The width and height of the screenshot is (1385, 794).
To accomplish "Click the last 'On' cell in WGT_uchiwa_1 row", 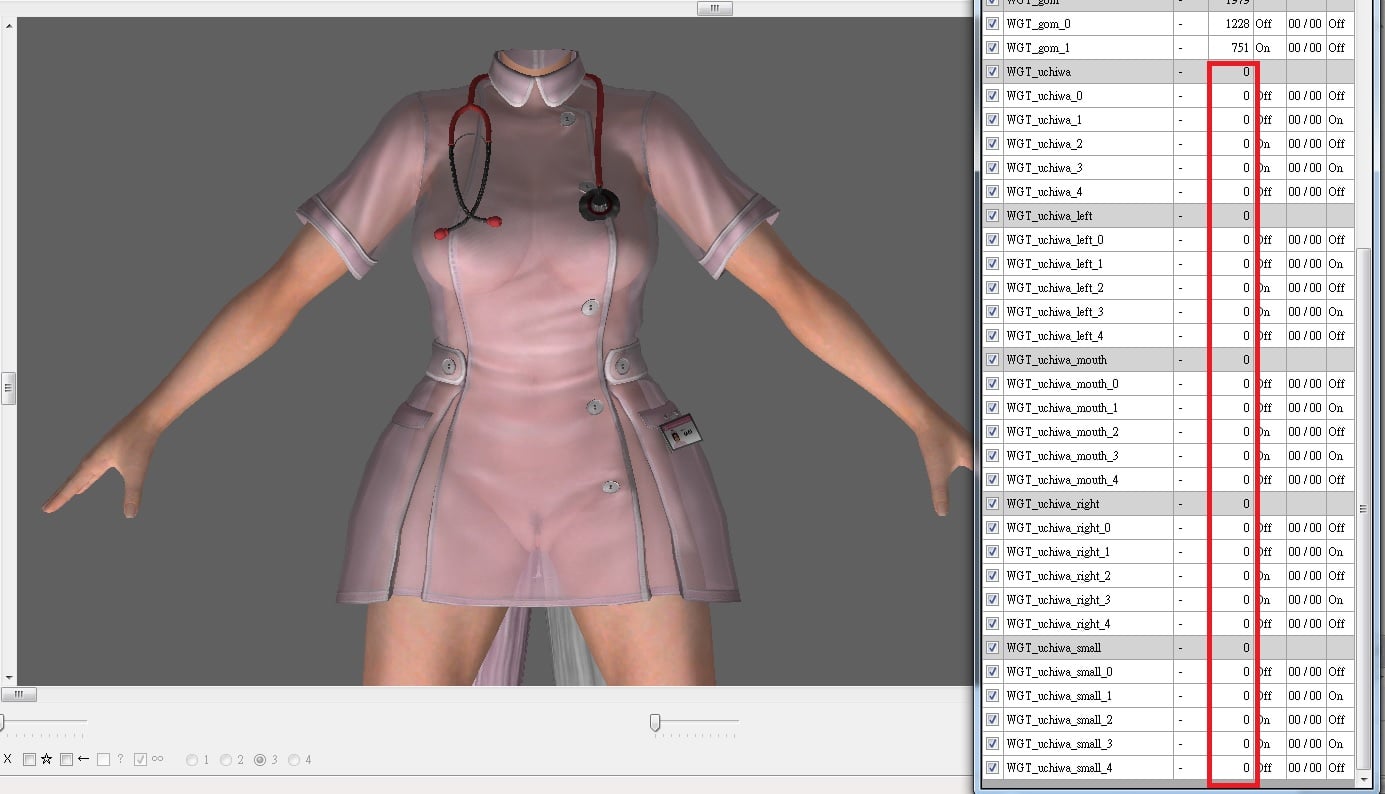I will pyautogui.click(x=1336, y=120).
